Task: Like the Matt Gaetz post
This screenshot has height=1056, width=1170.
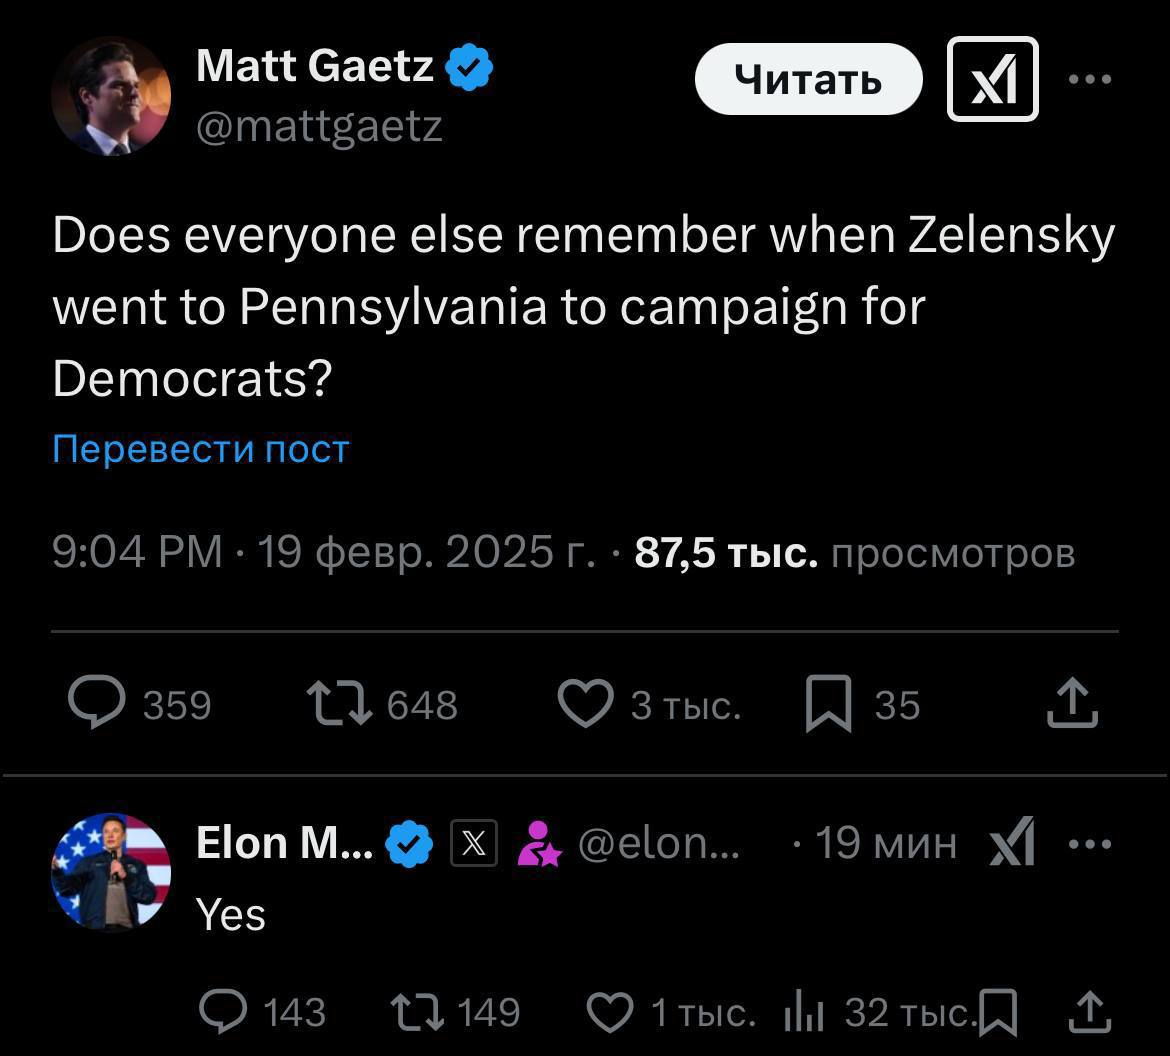Action: tap(585, 703)
